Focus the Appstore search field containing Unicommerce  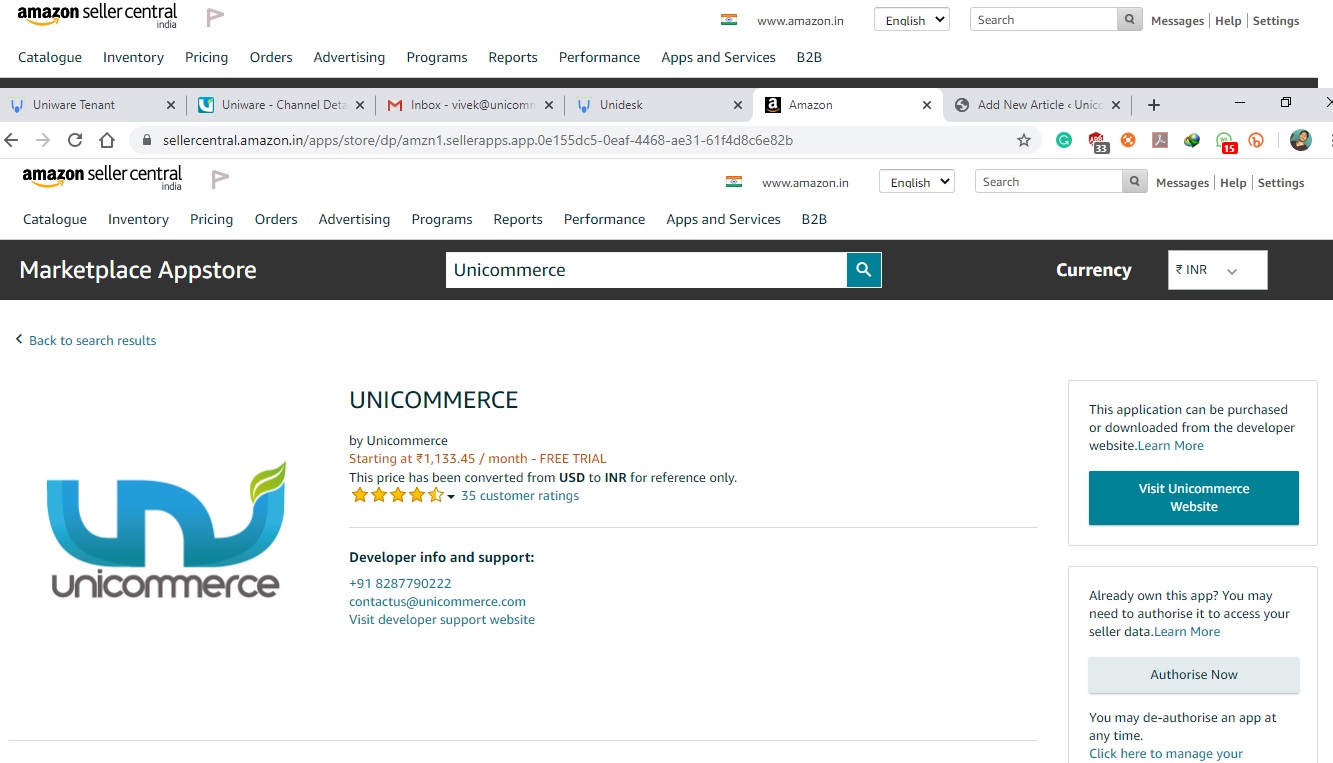(646, 270)
